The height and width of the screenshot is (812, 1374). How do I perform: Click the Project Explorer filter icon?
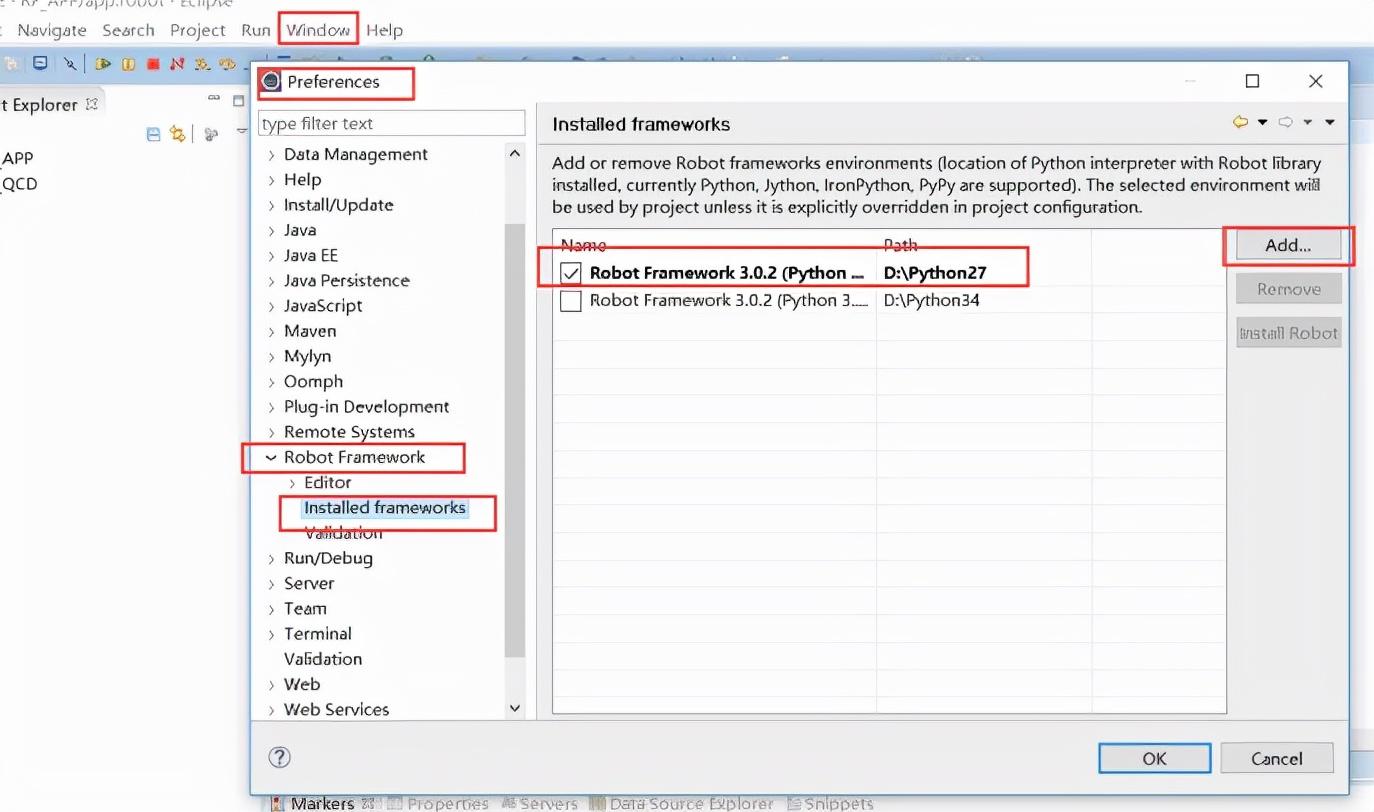point(211,134)
